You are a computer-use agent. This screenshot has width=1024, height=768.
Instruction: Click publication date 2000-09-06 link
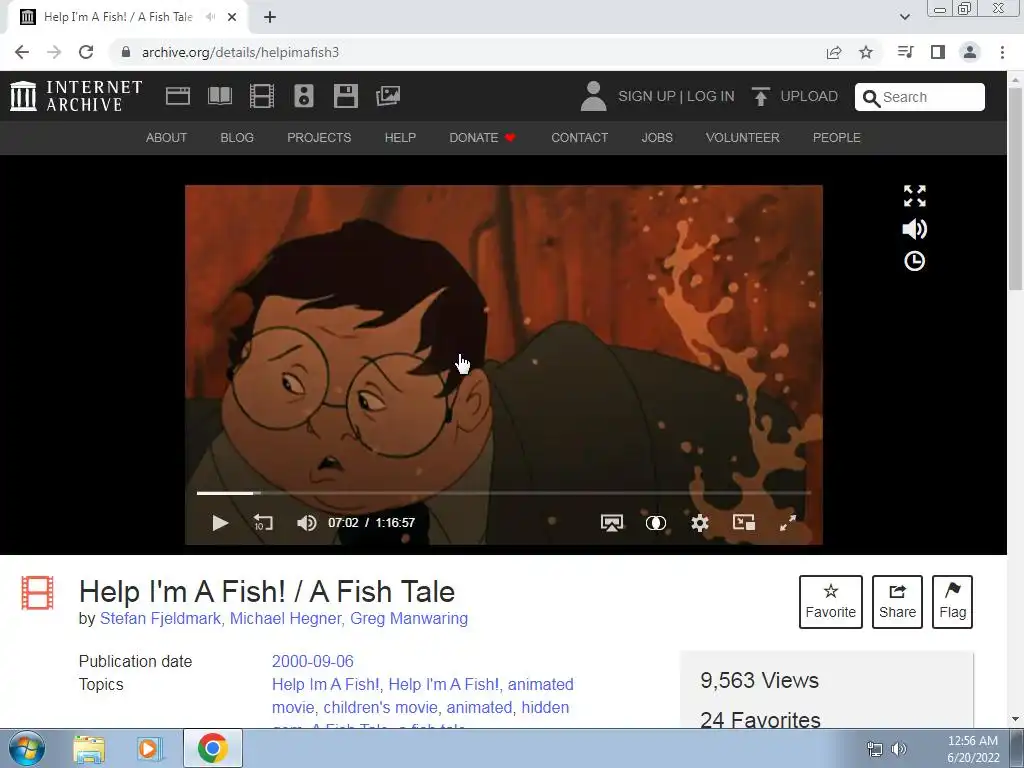pyautogui.click(x=313, y=662)
